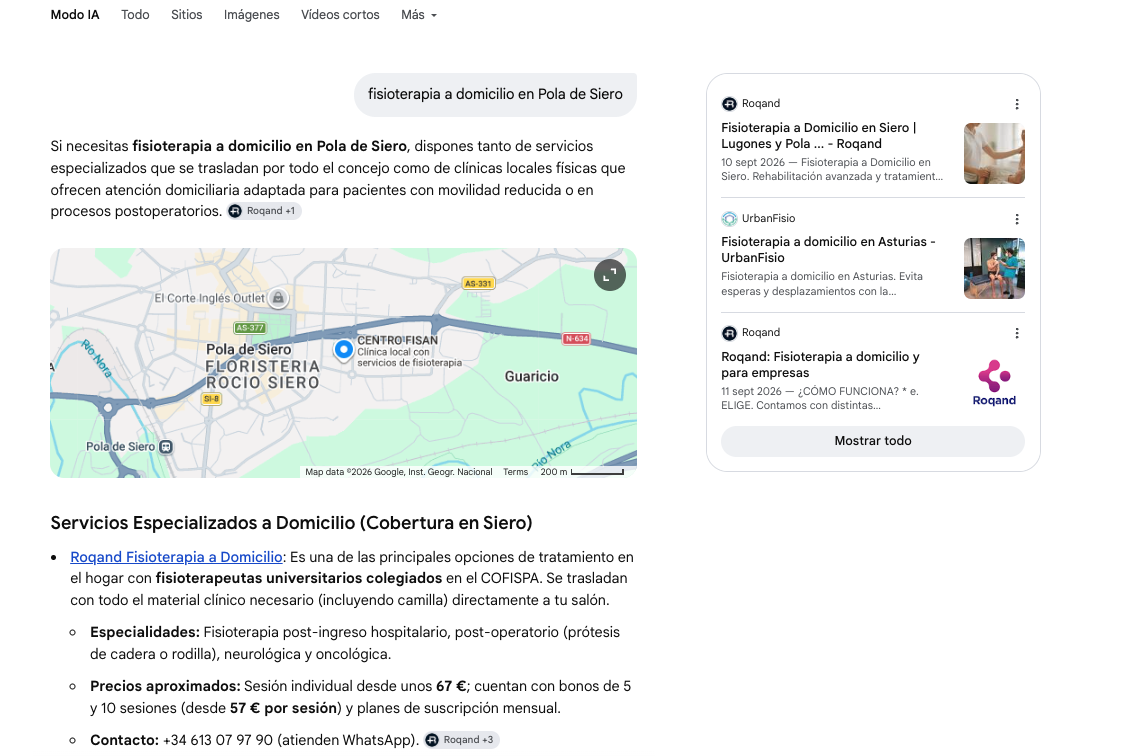Viewport: 1145px width, 756px height.
Task: Open the Vídeos cortos tab
Action: 340,15
